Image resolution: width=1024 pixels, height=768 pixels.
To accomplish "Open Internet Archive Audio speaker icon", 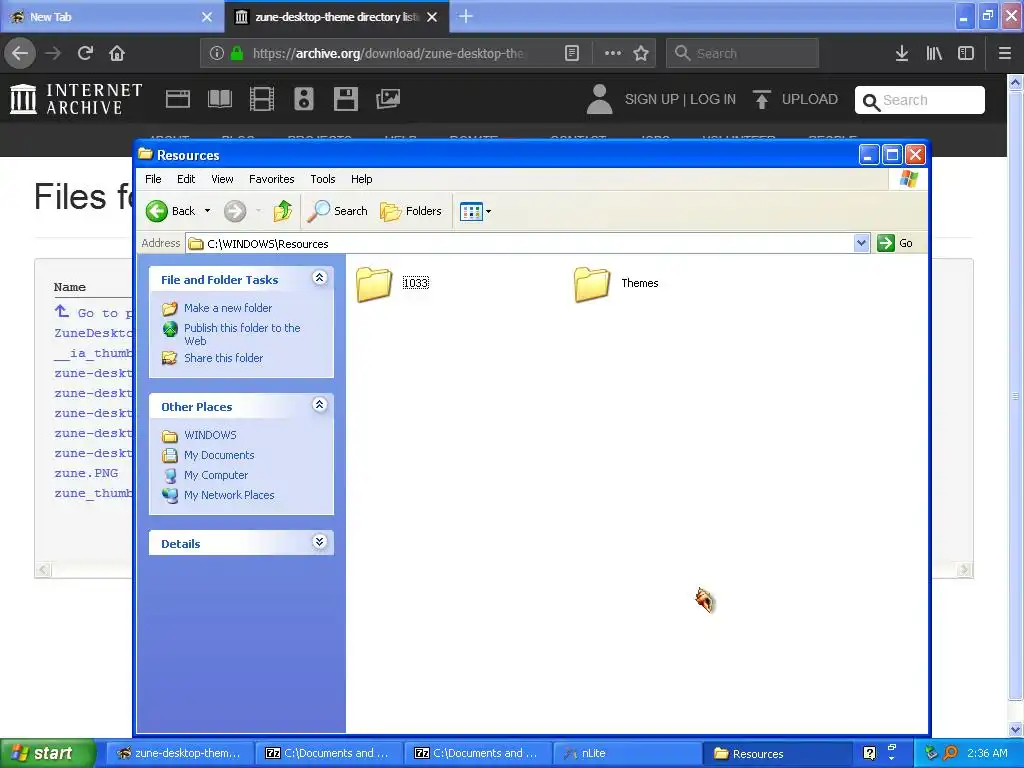I will pos(304,99).
